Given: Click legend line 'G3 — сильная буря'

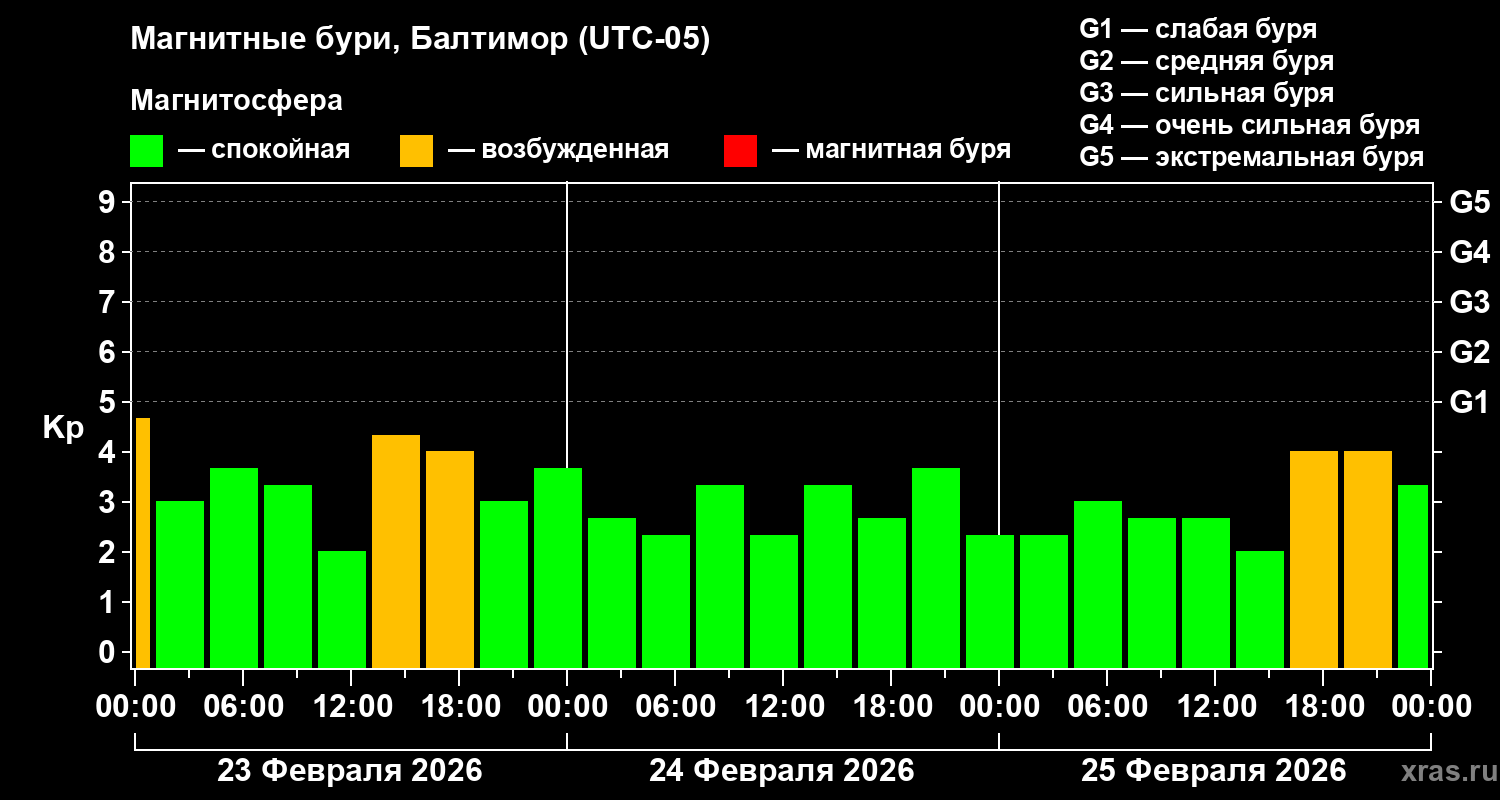Looking at the screenshot, I should point(1206,93).
